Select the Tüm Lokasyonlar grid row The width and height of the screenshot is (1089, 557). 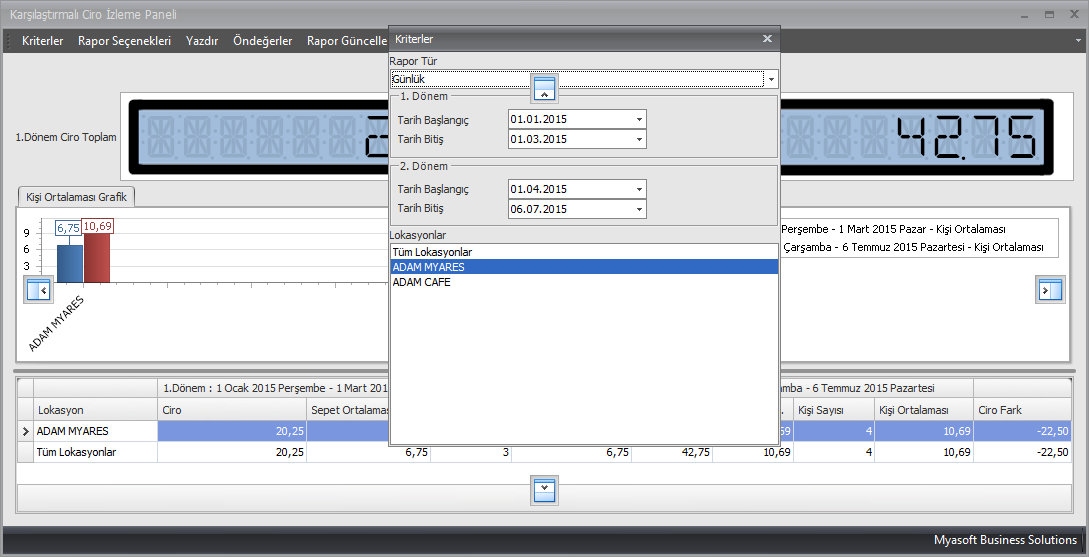tap(544, 452)
